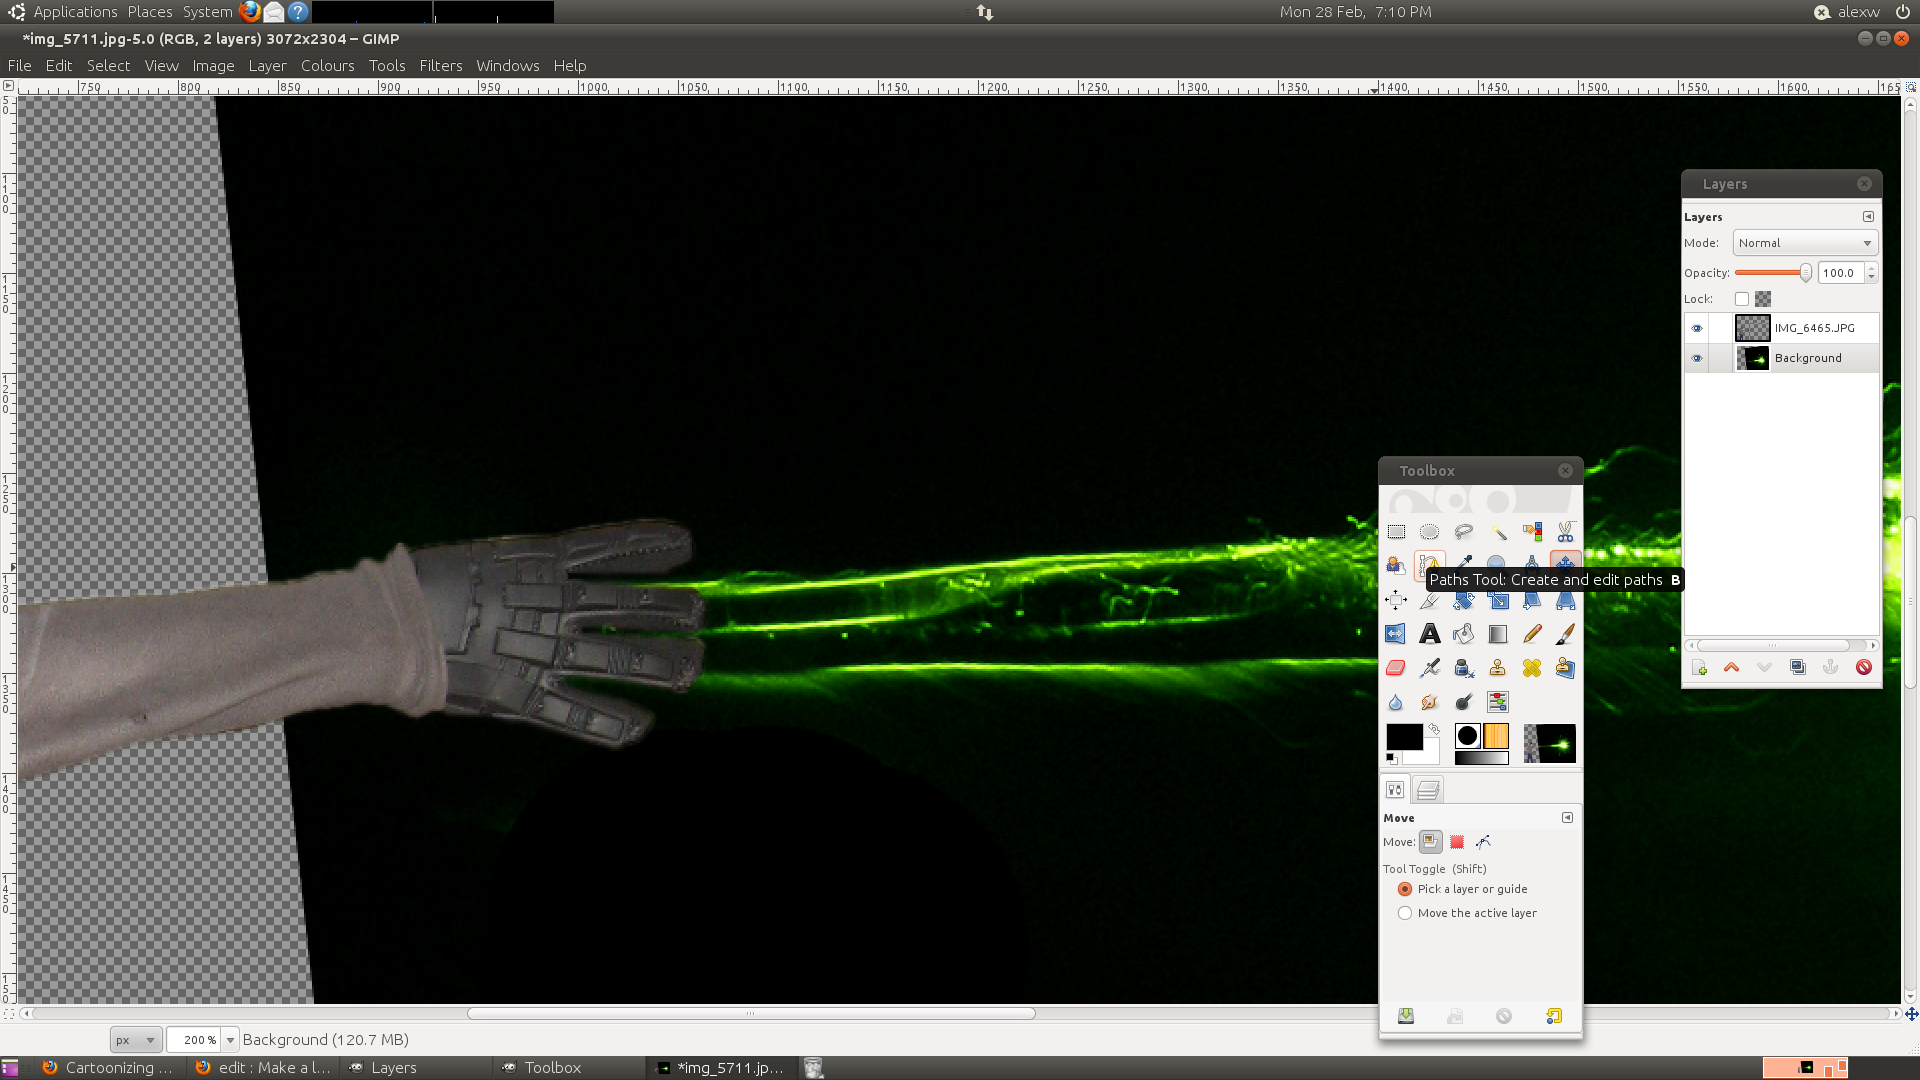Hide the Background layer
1920x1080 pixels.
[1697, 358]
